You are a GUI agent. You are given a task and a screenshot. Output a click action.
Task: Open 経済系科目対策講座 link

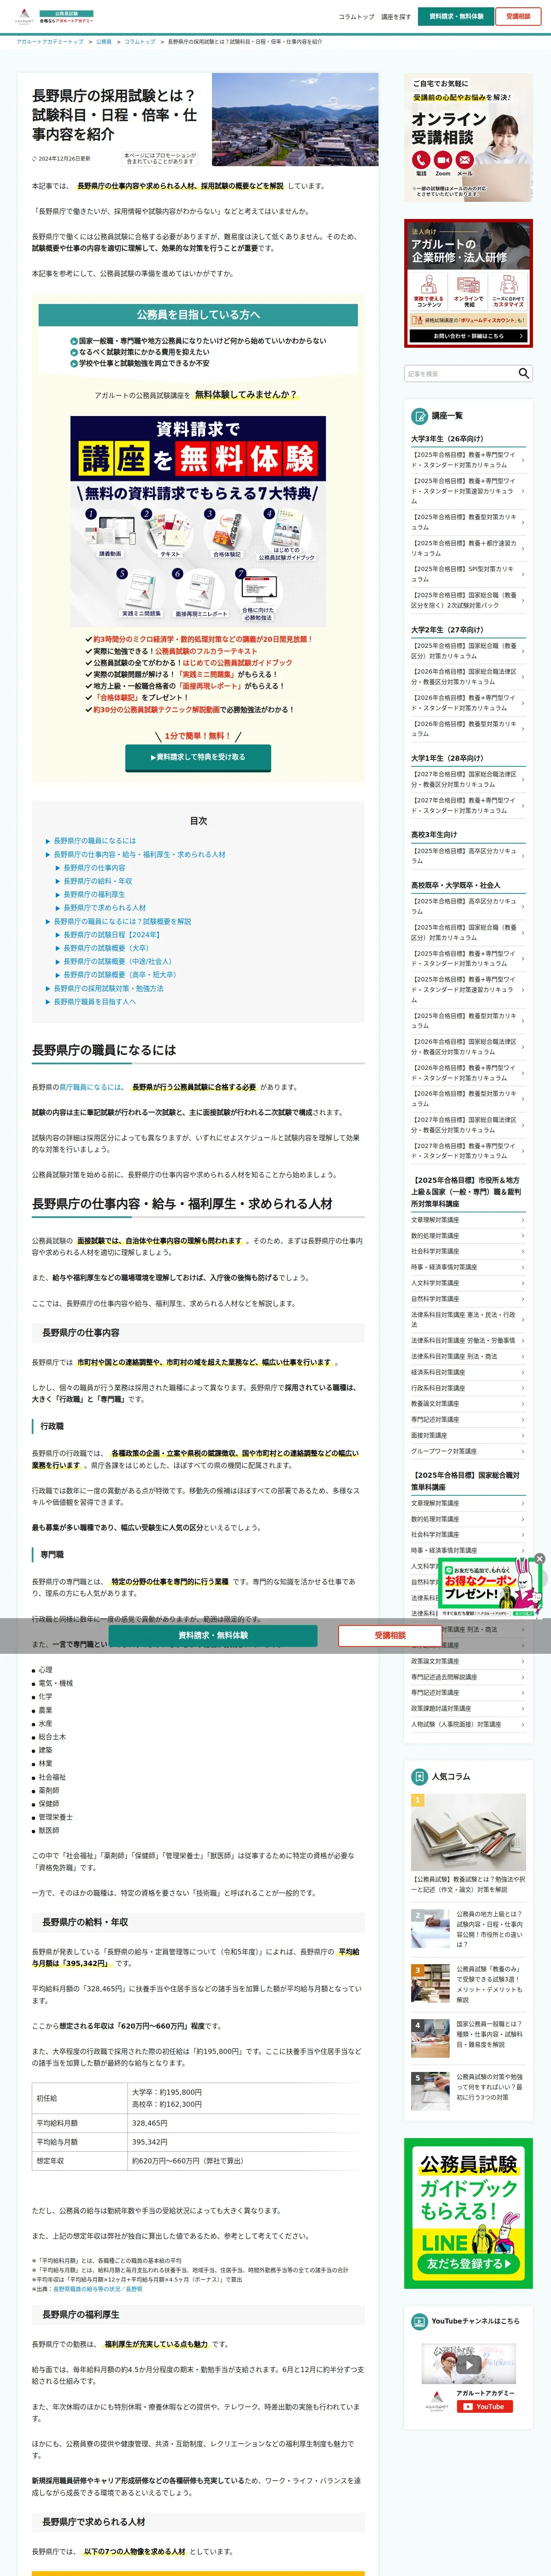coord(468,1372)
